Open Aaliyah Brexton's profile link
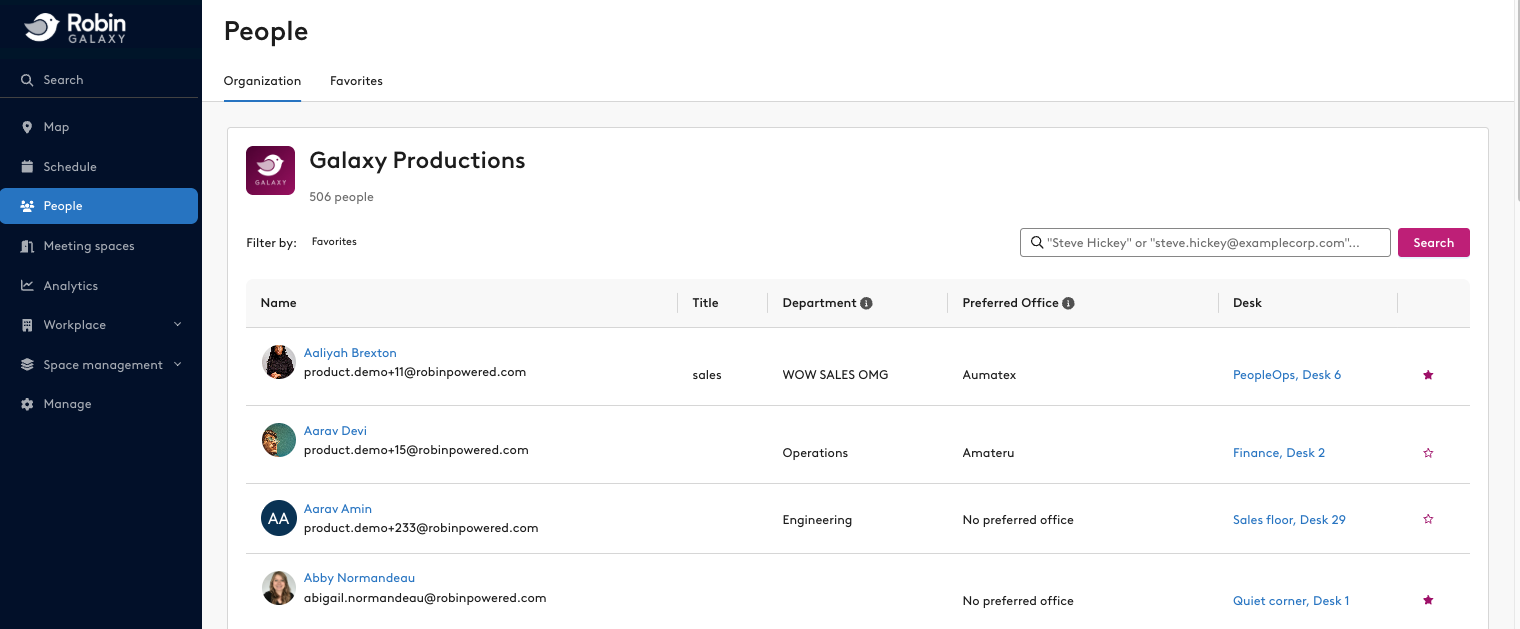This screenshot has width=1520, height=629. click(350, 353)
